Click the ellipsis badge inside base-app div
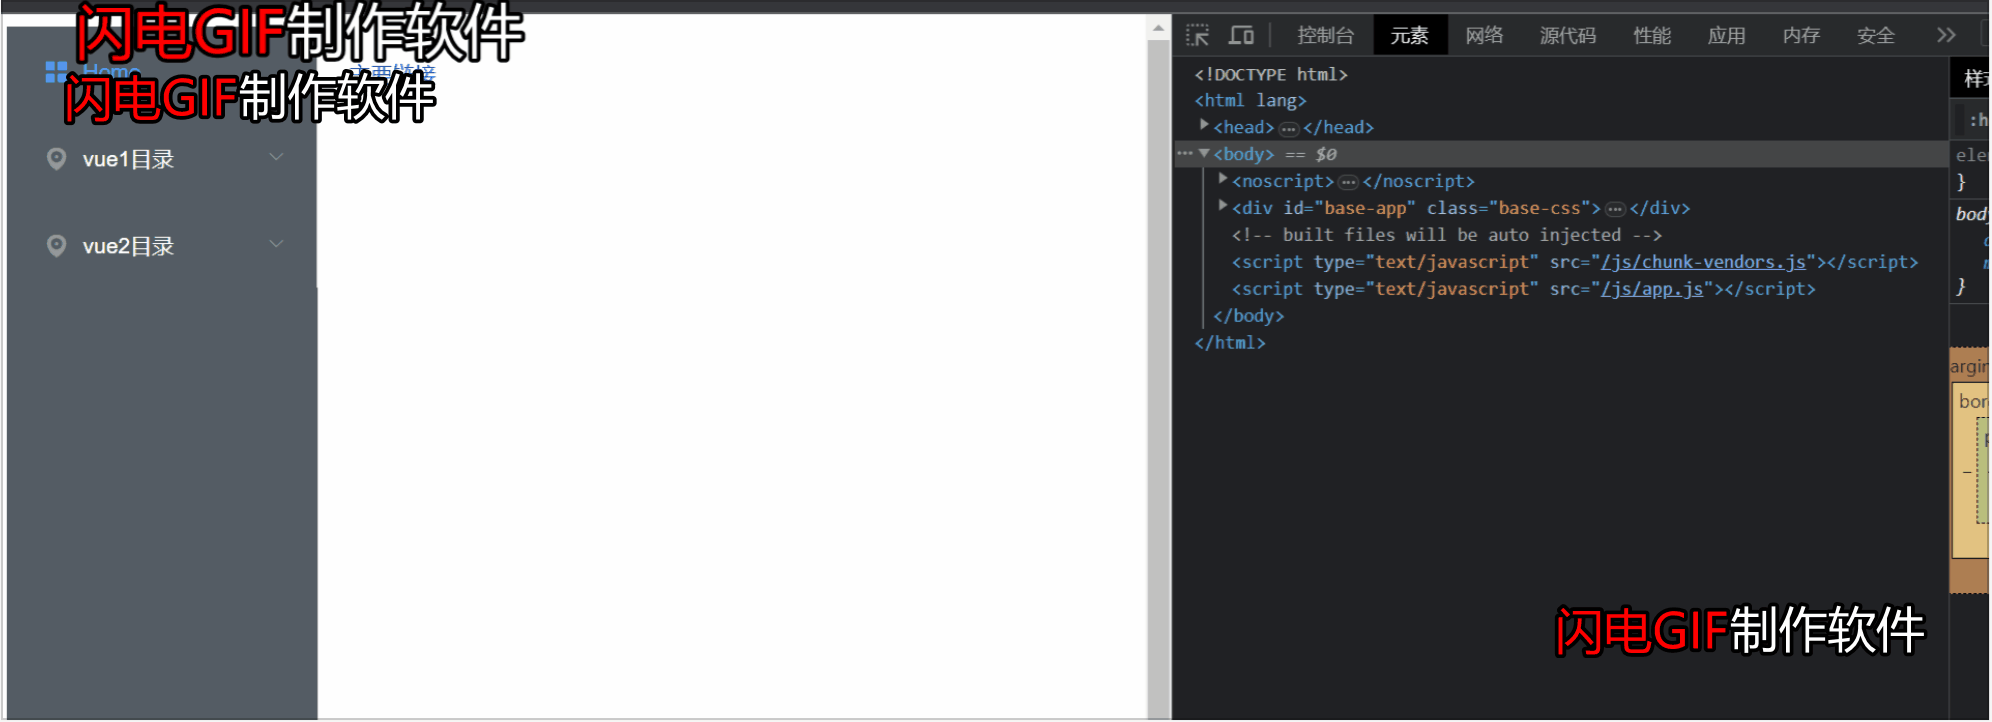Image resolution: width=1992 pixels, height=722 pixels. click(1615, 210)
